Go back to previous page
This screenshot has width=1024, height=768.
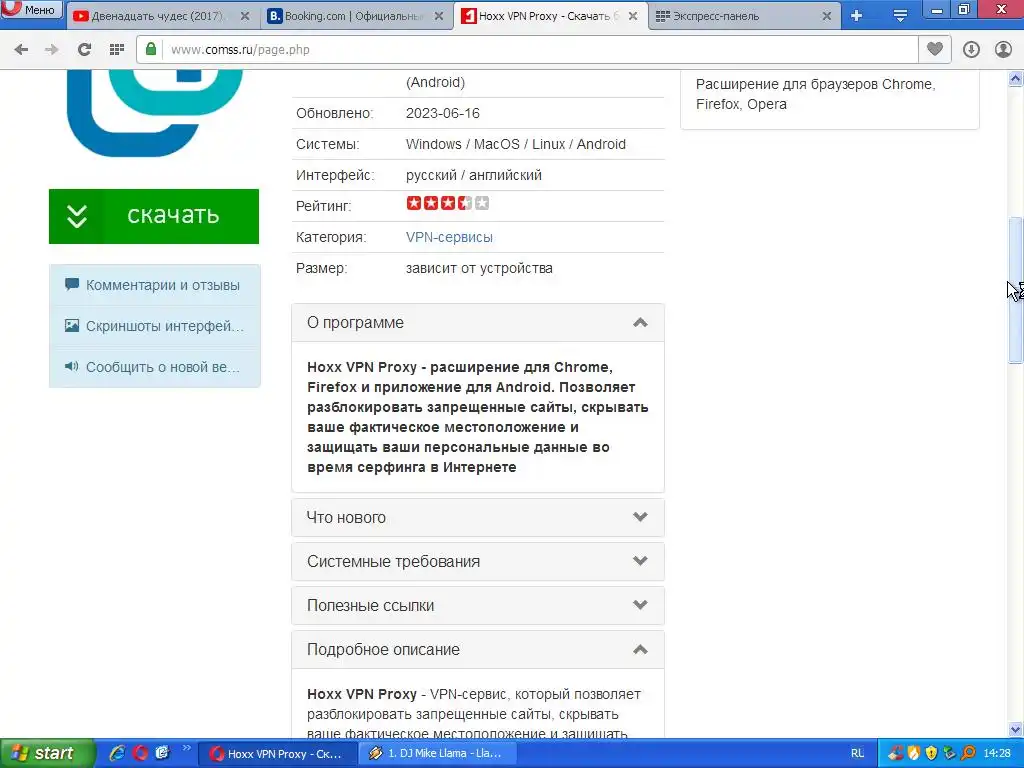(21, 50)
